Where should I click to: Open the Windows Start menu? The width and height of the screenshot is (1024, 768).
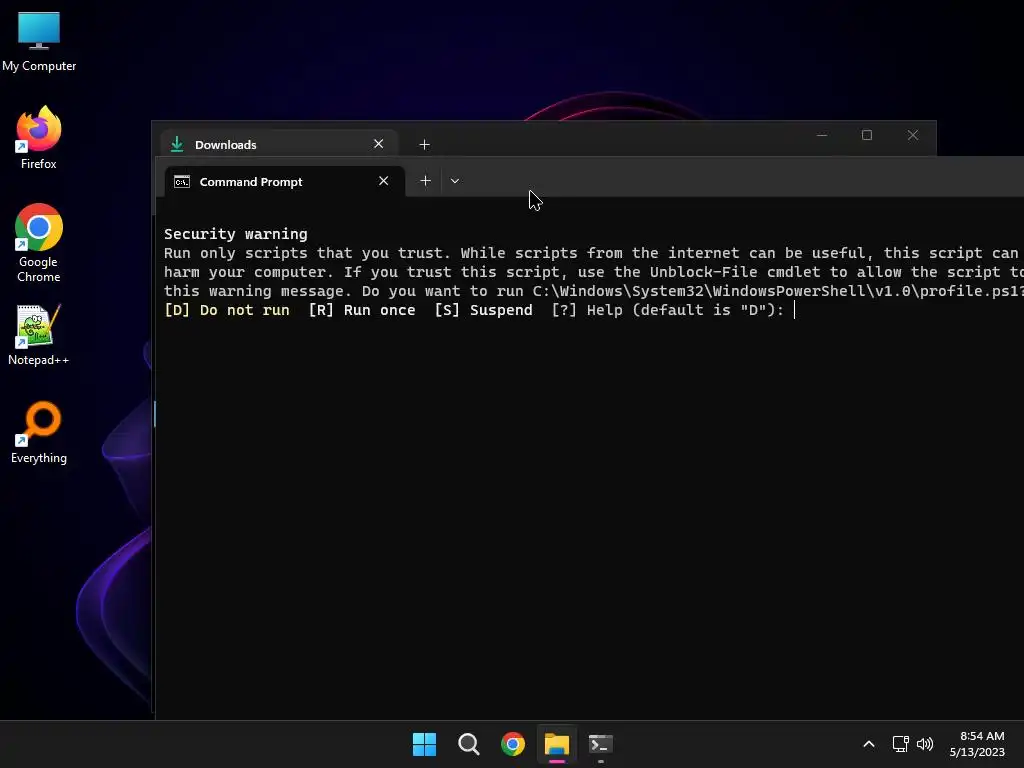coord(424,744)
